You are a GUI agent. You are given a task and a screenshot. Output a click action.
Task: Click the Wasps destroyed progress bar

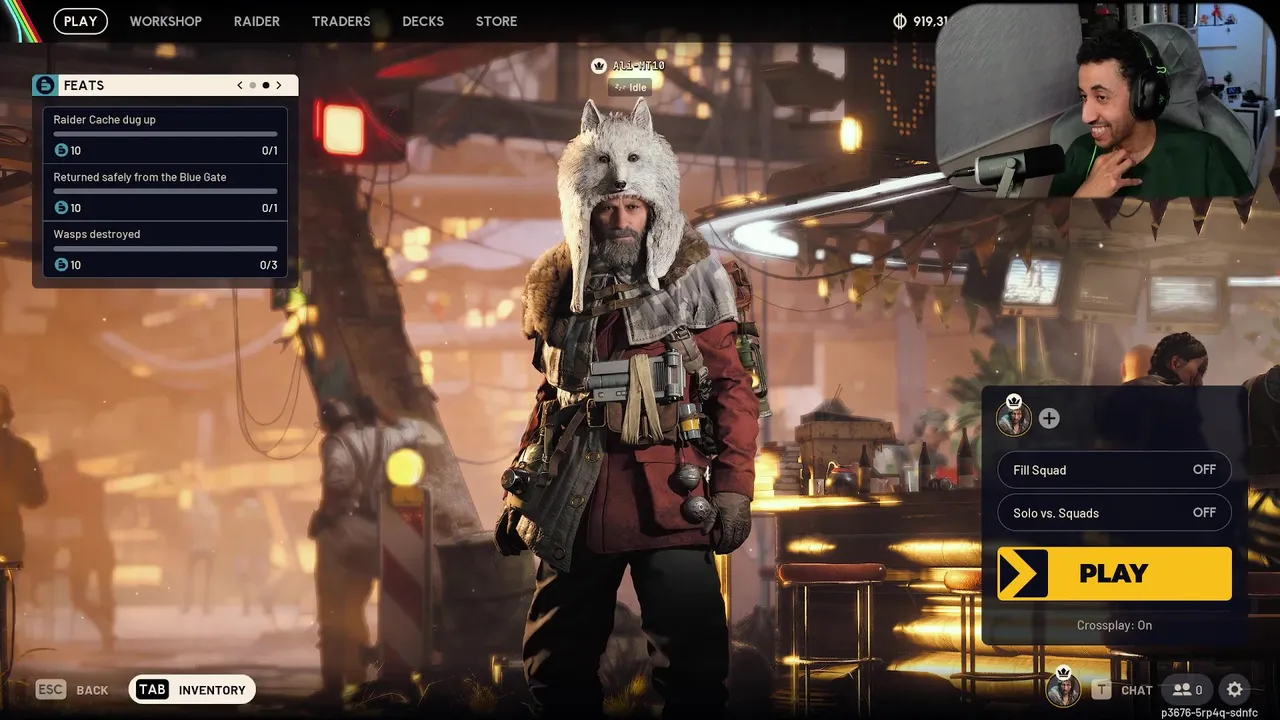coord(165,248)
